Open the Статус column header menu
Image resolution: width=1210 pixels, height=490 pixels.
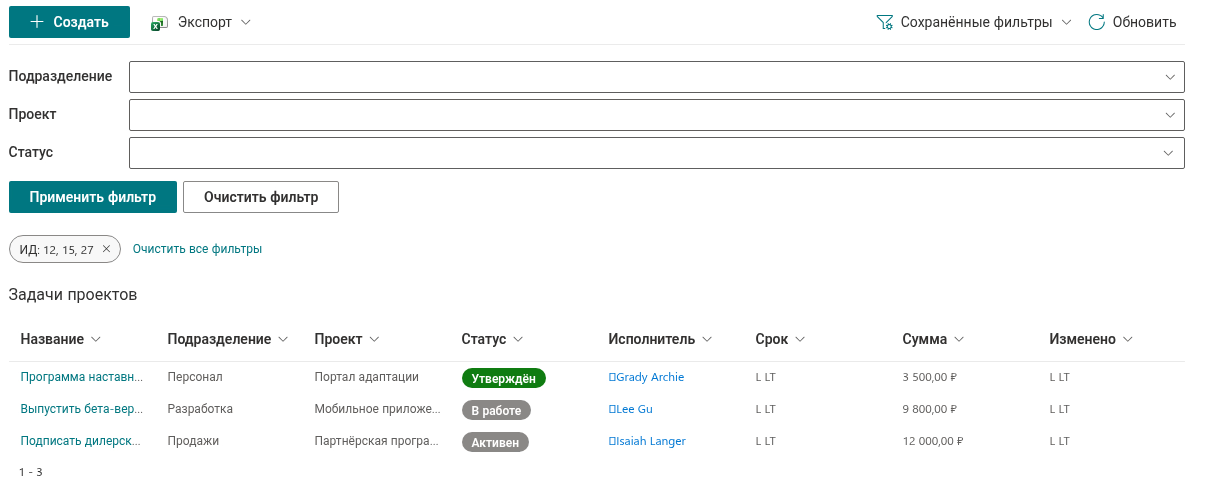(493, 339)
